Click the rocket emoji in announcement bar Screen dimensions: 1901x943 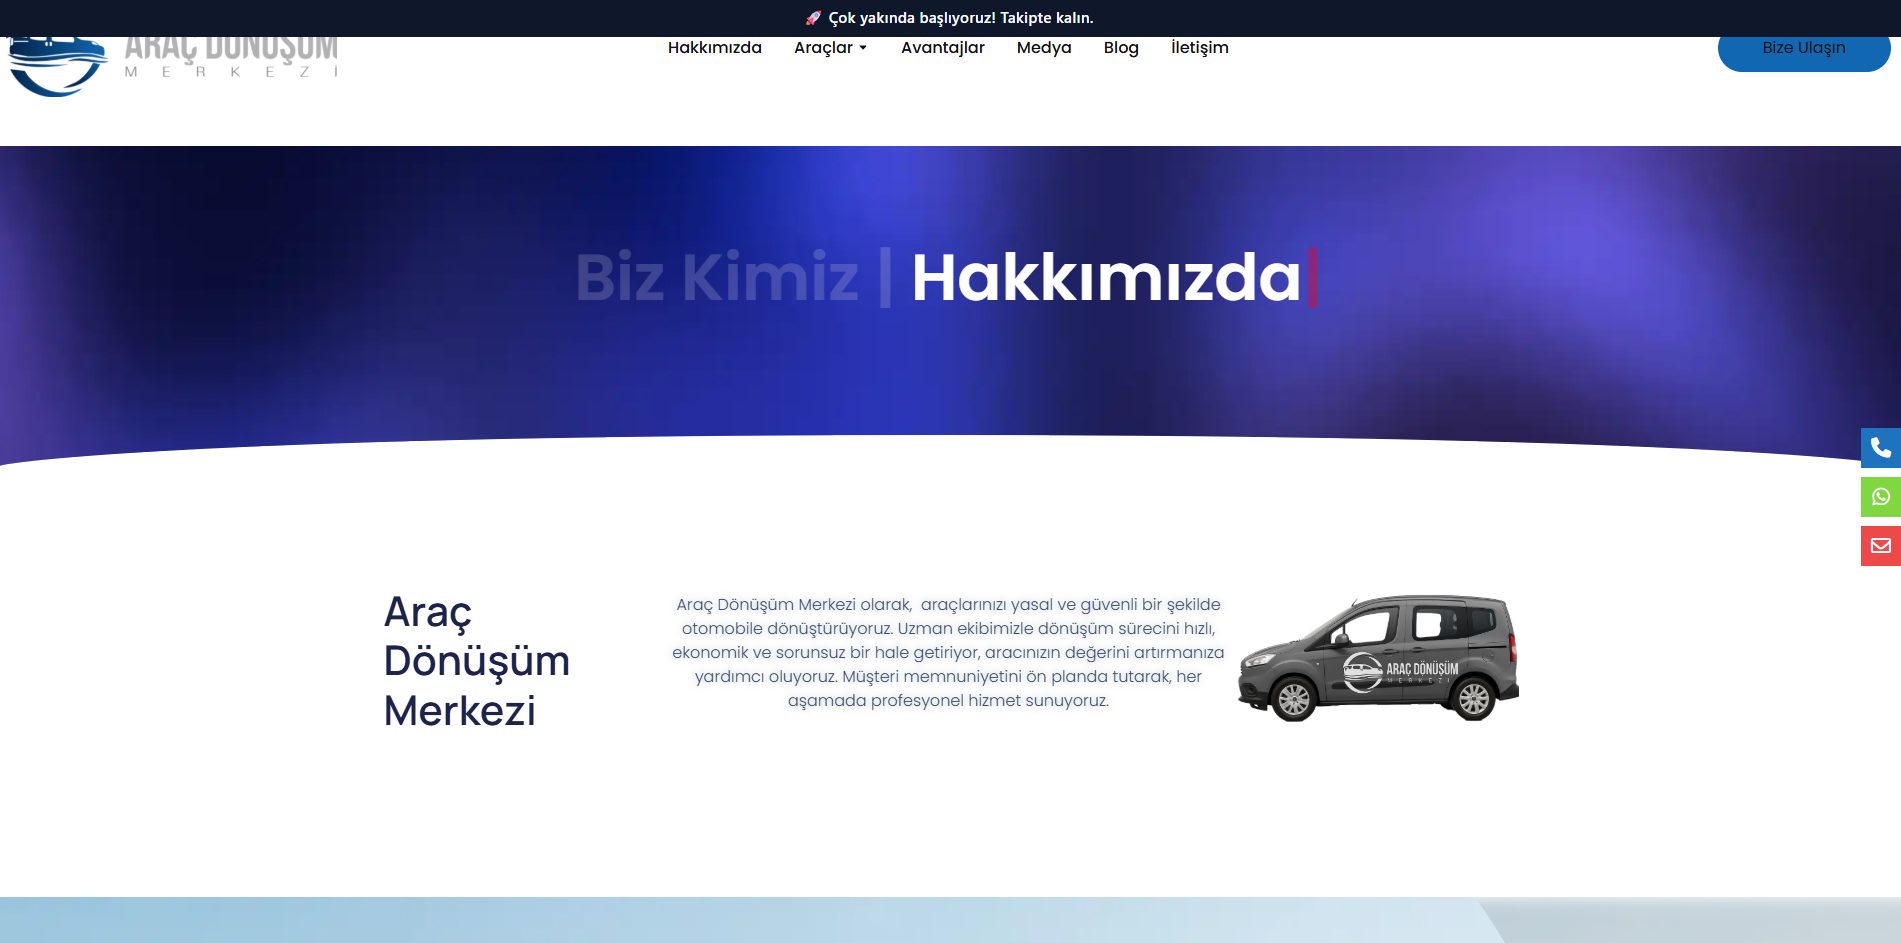pos(813,18)
